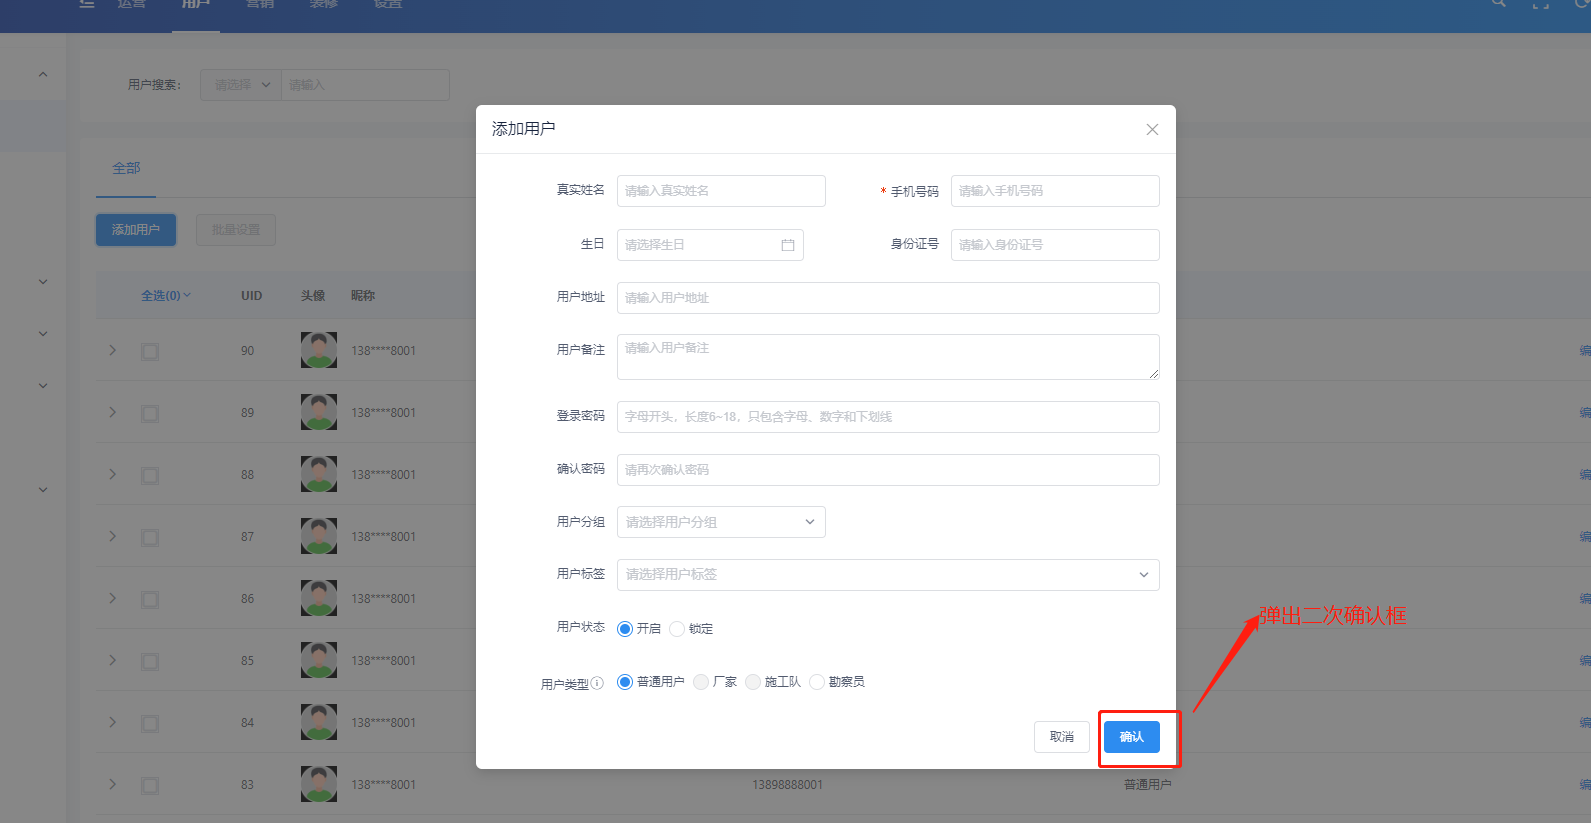This screenshot has height=823, width=1591.
Task: Select 勘察员 as the user type
Action: tap(817, 682)
